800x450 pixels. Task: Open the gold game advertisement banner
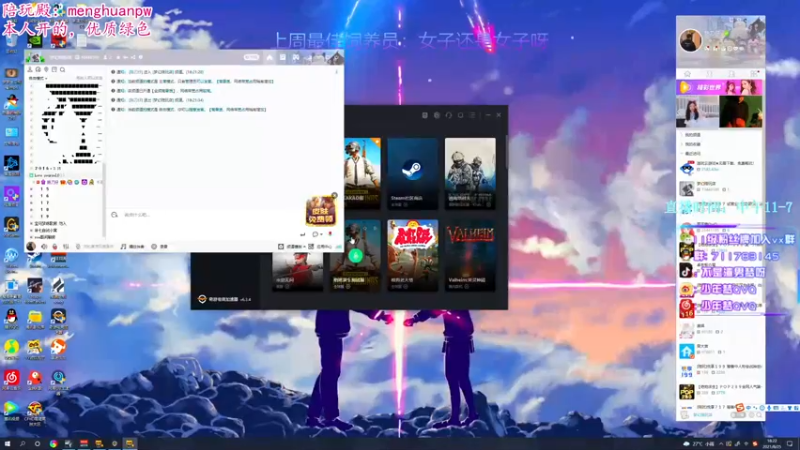[320, 211]
